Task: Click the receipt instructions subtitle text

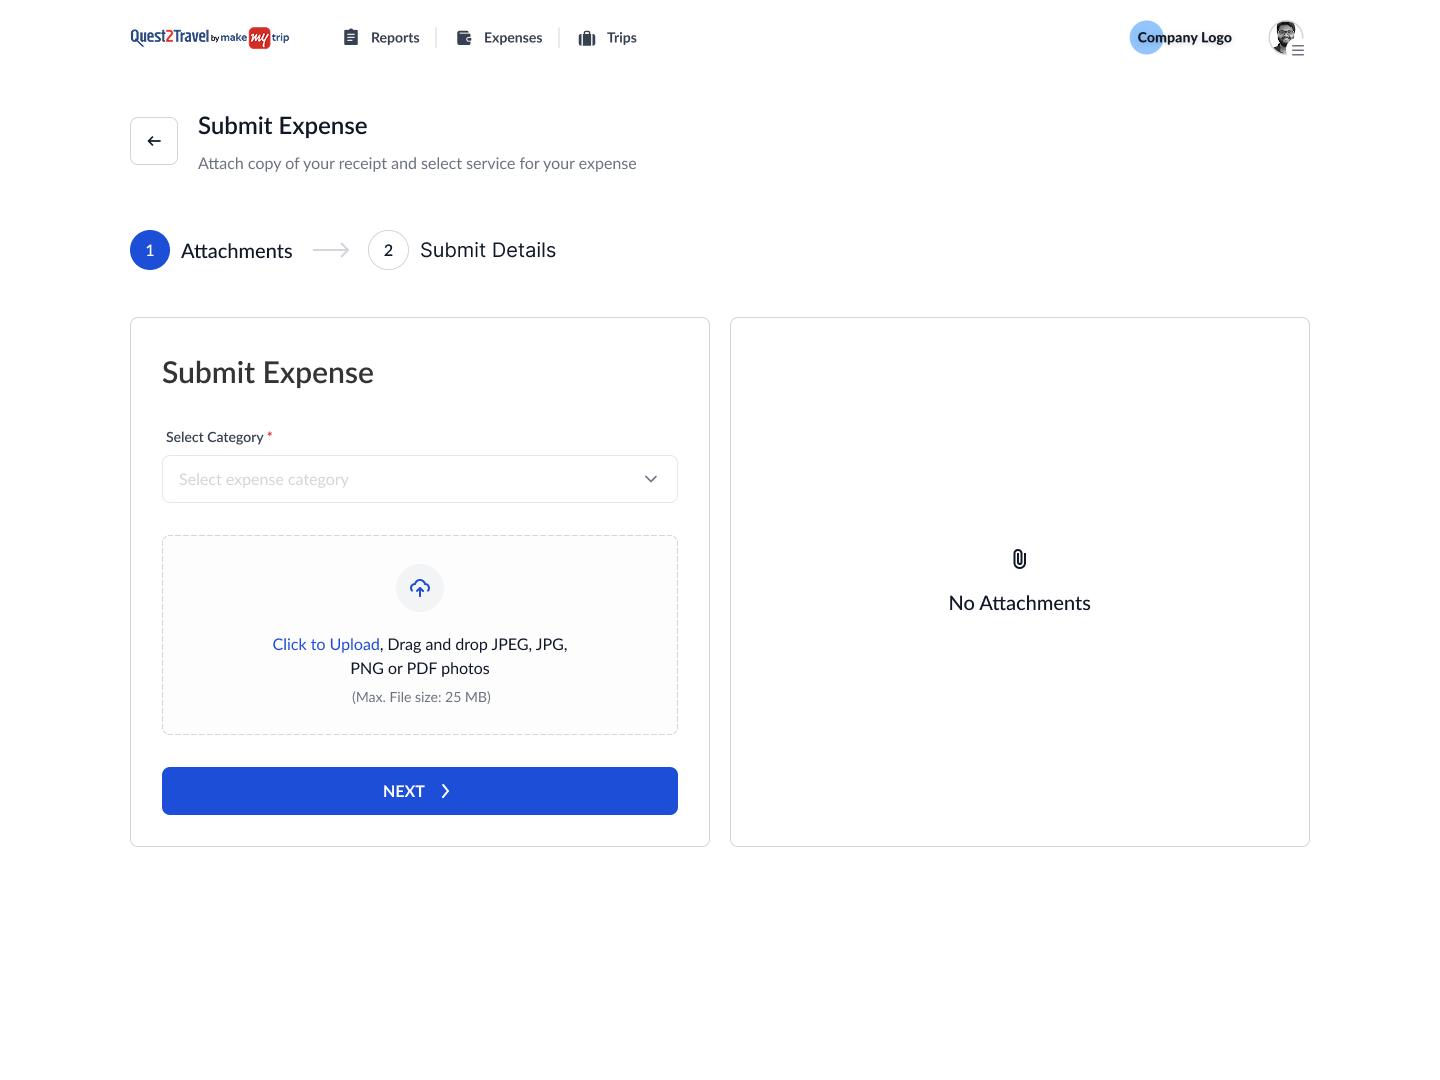Action: tap(417, 163)
